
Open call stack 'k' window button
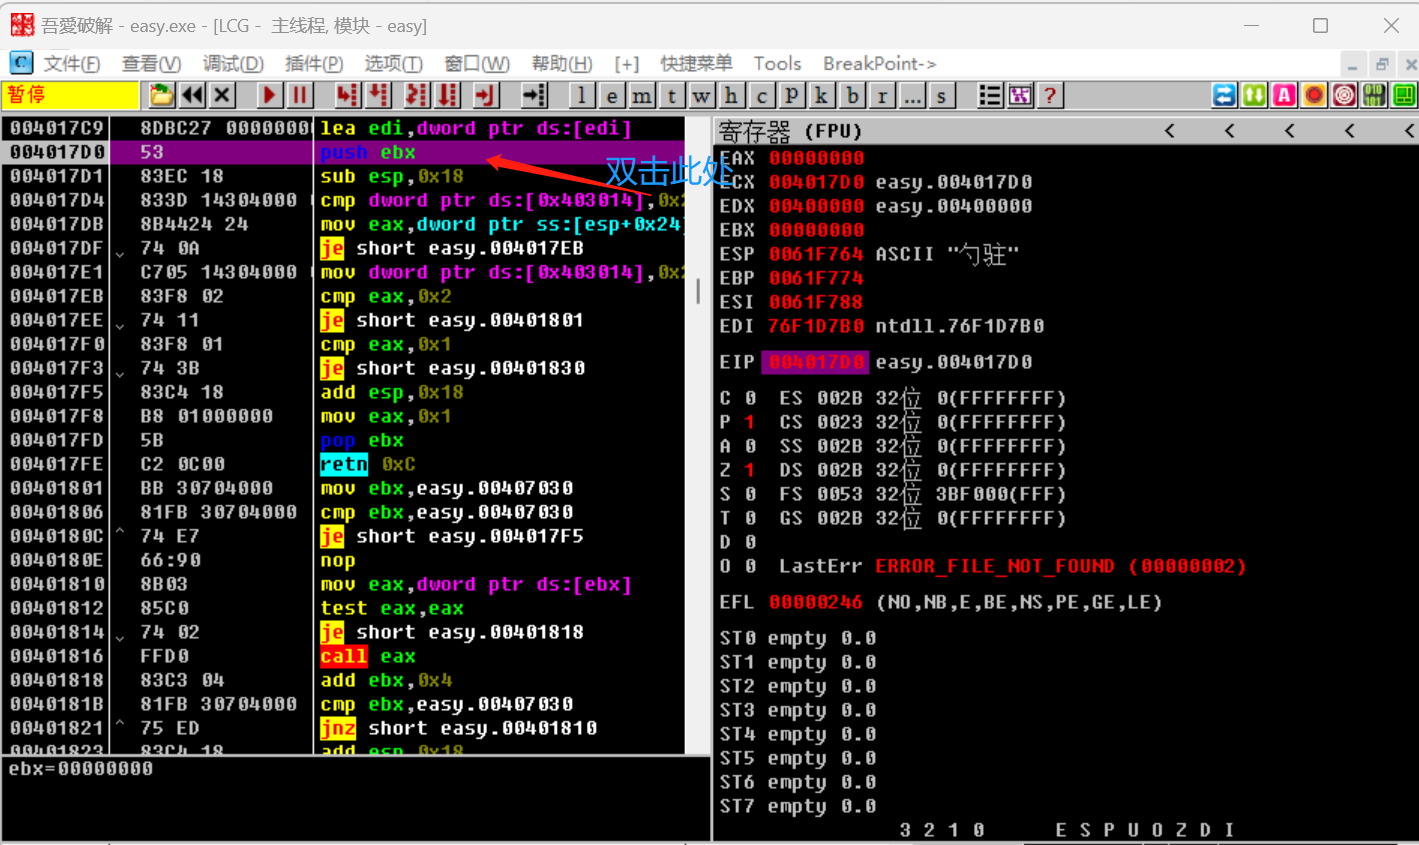[x=822, y=95]
